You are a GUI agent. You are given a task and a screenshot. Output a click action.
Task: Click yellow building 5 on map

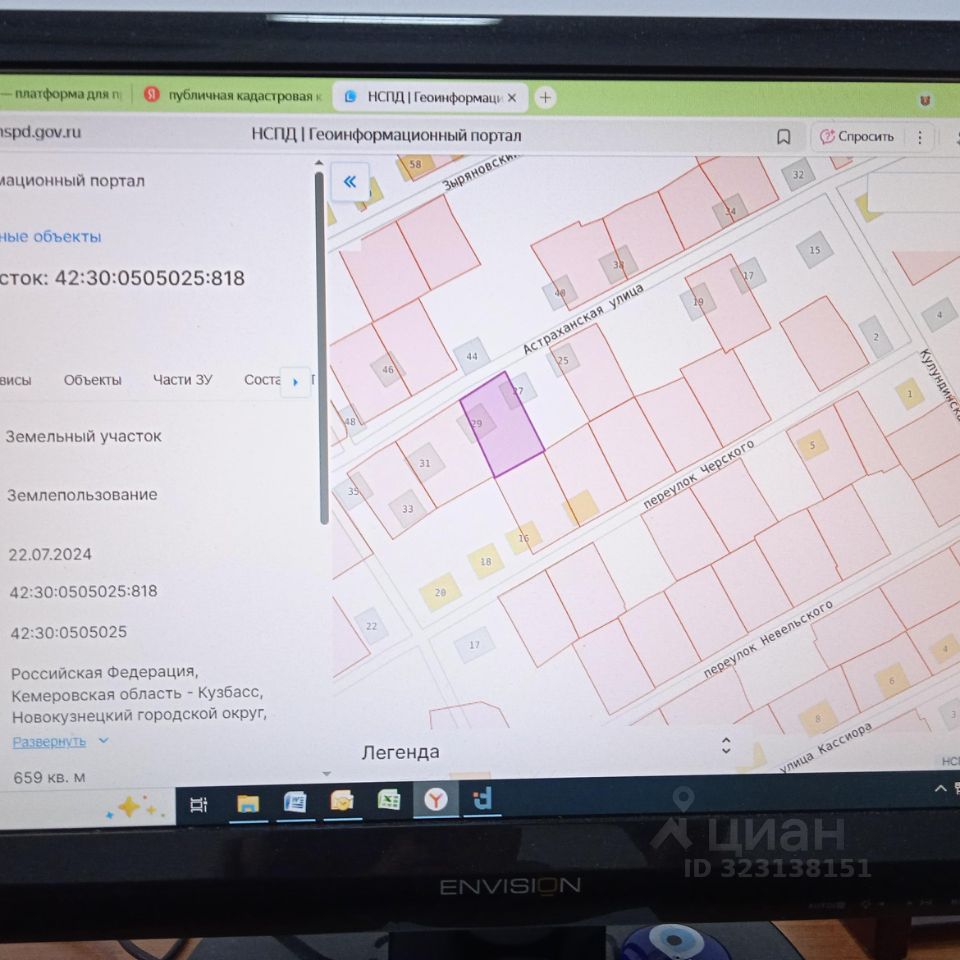pos(812,445)
